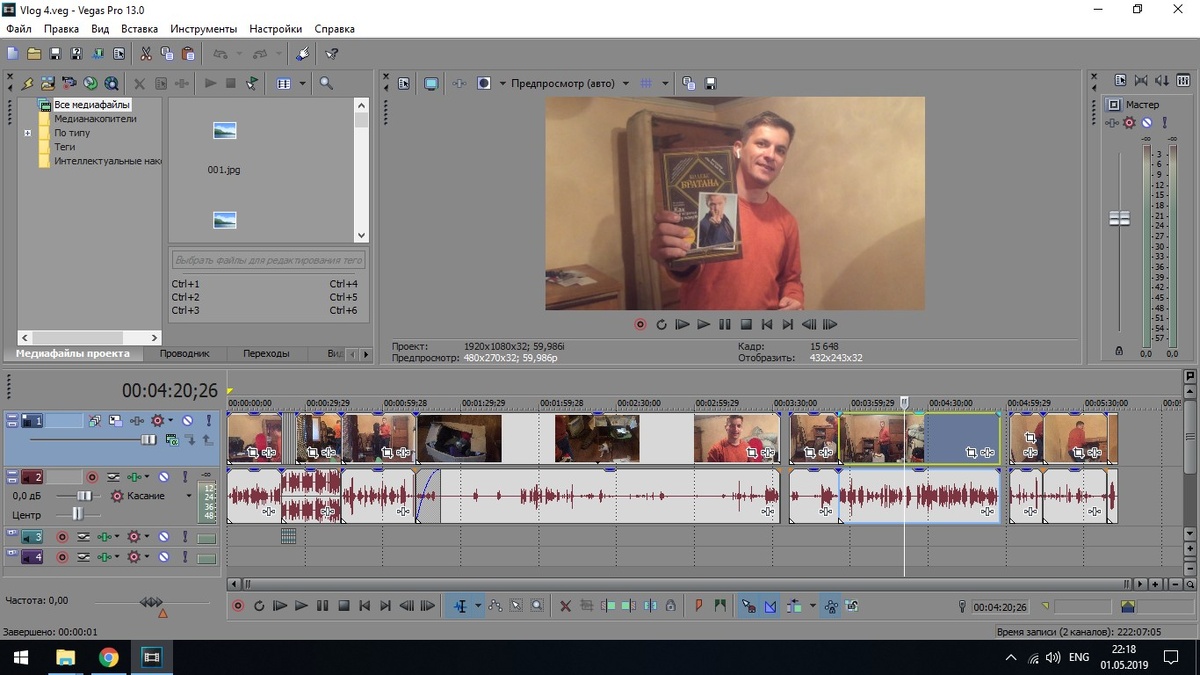Click the Video Preview on External Monitor icon
The height and width of the screenshot is (675, 1200).
click(431, 83)
